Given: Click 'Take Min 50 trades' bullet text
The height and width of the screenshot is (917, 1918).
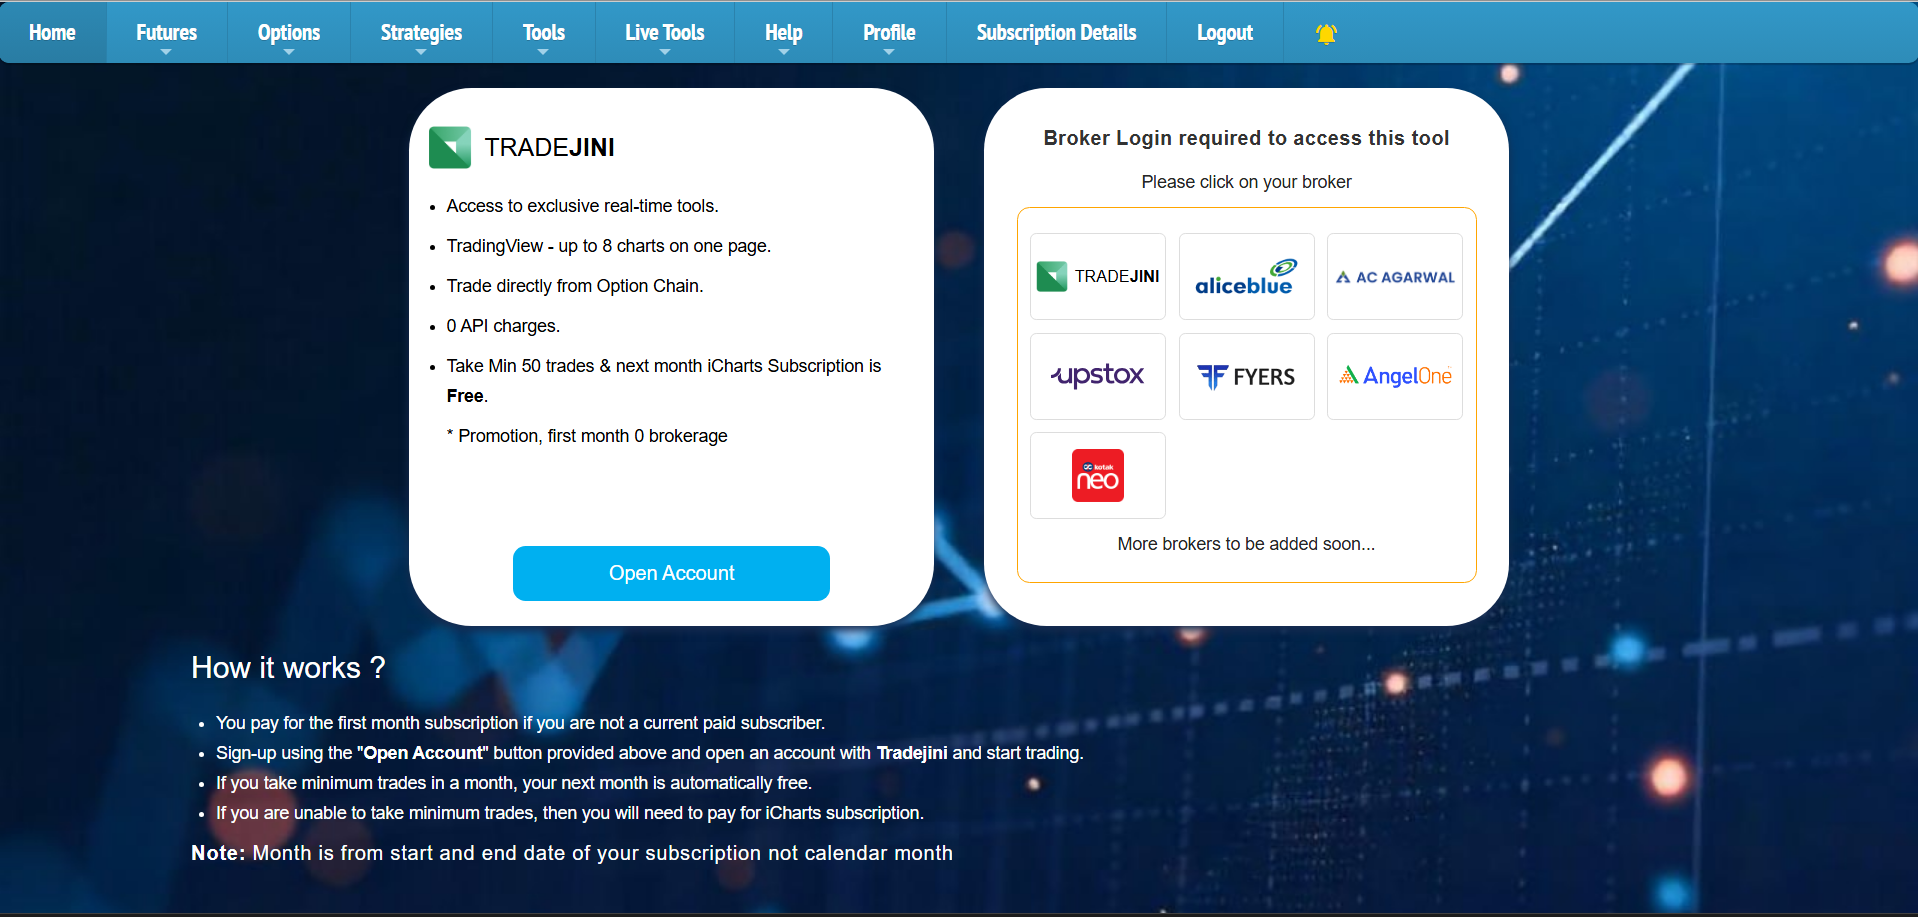Looking at the screenshot, I should (x=664, y=381).
